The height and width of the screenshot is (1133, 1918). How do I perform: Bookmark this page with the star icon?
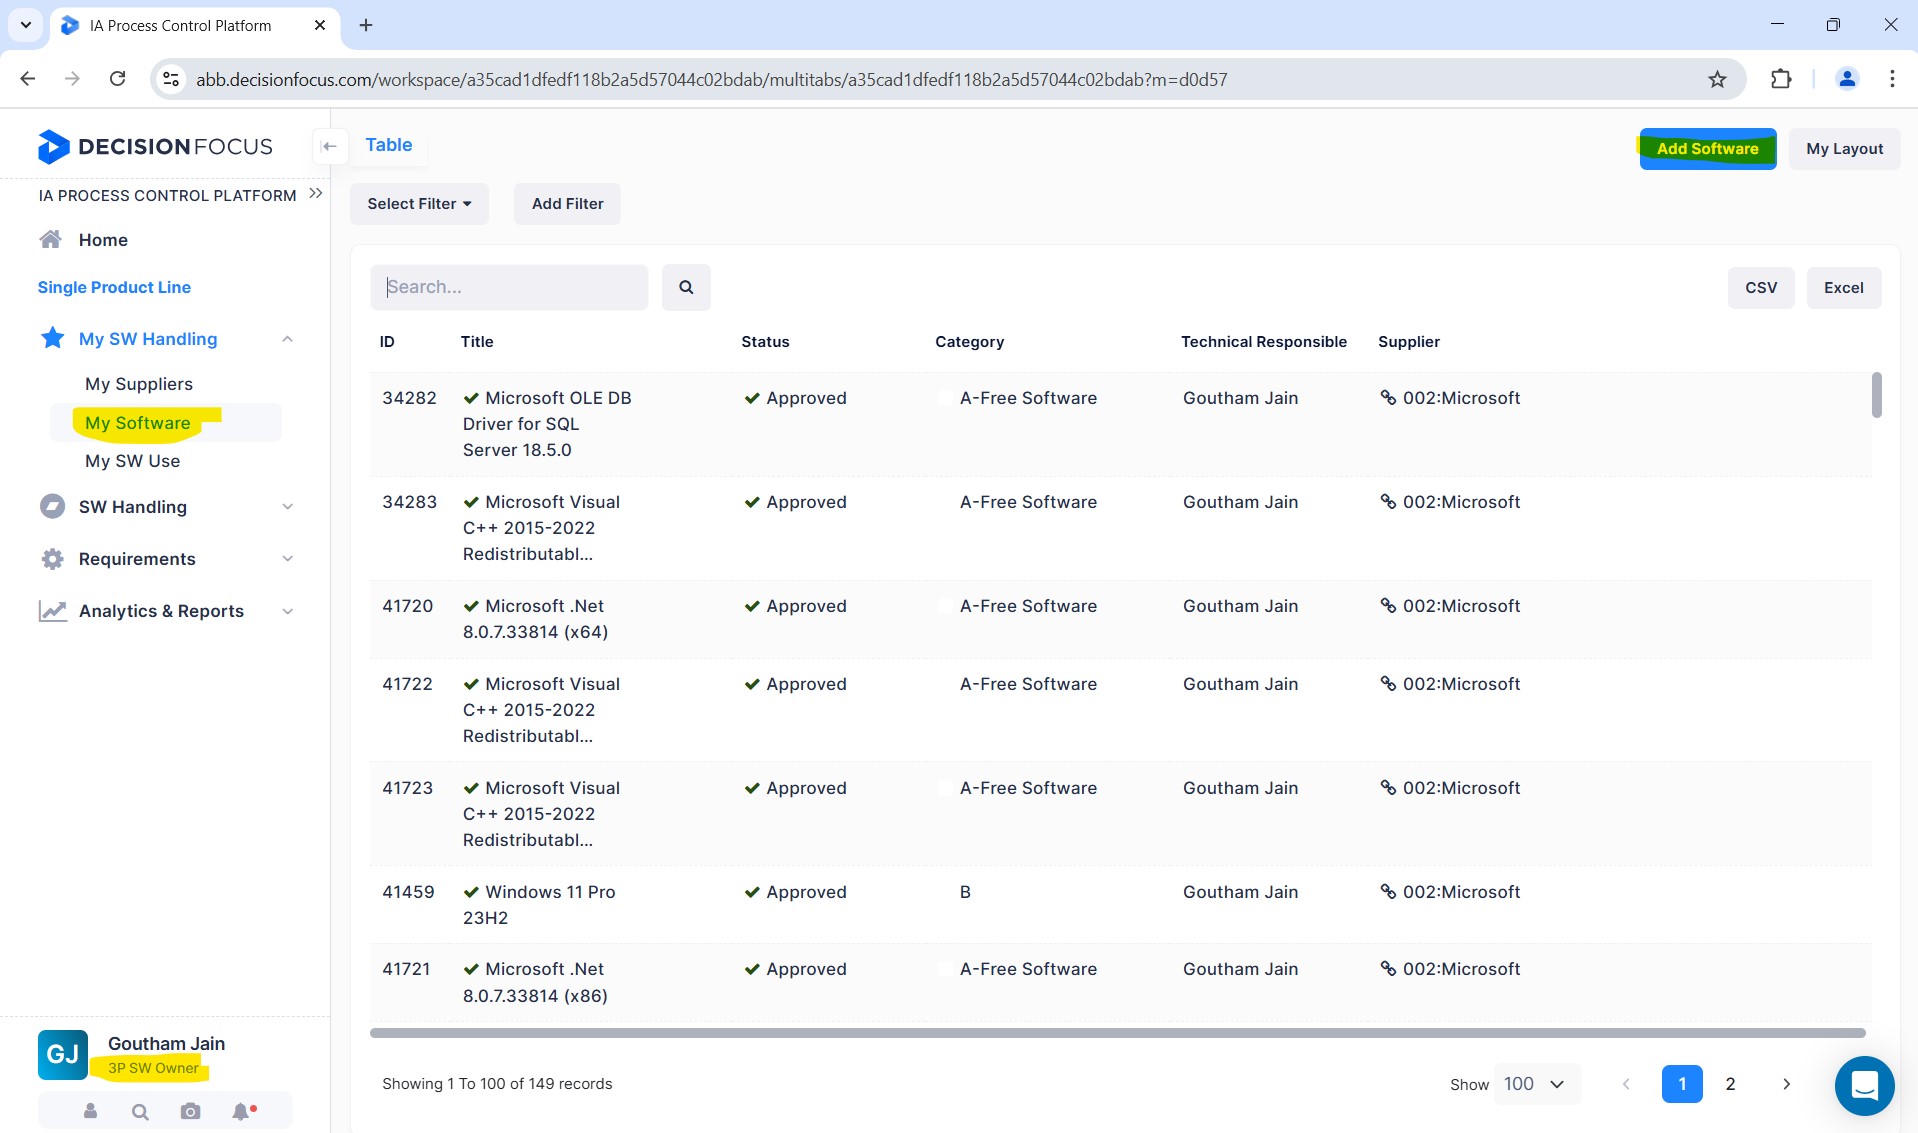point(1717,79)
